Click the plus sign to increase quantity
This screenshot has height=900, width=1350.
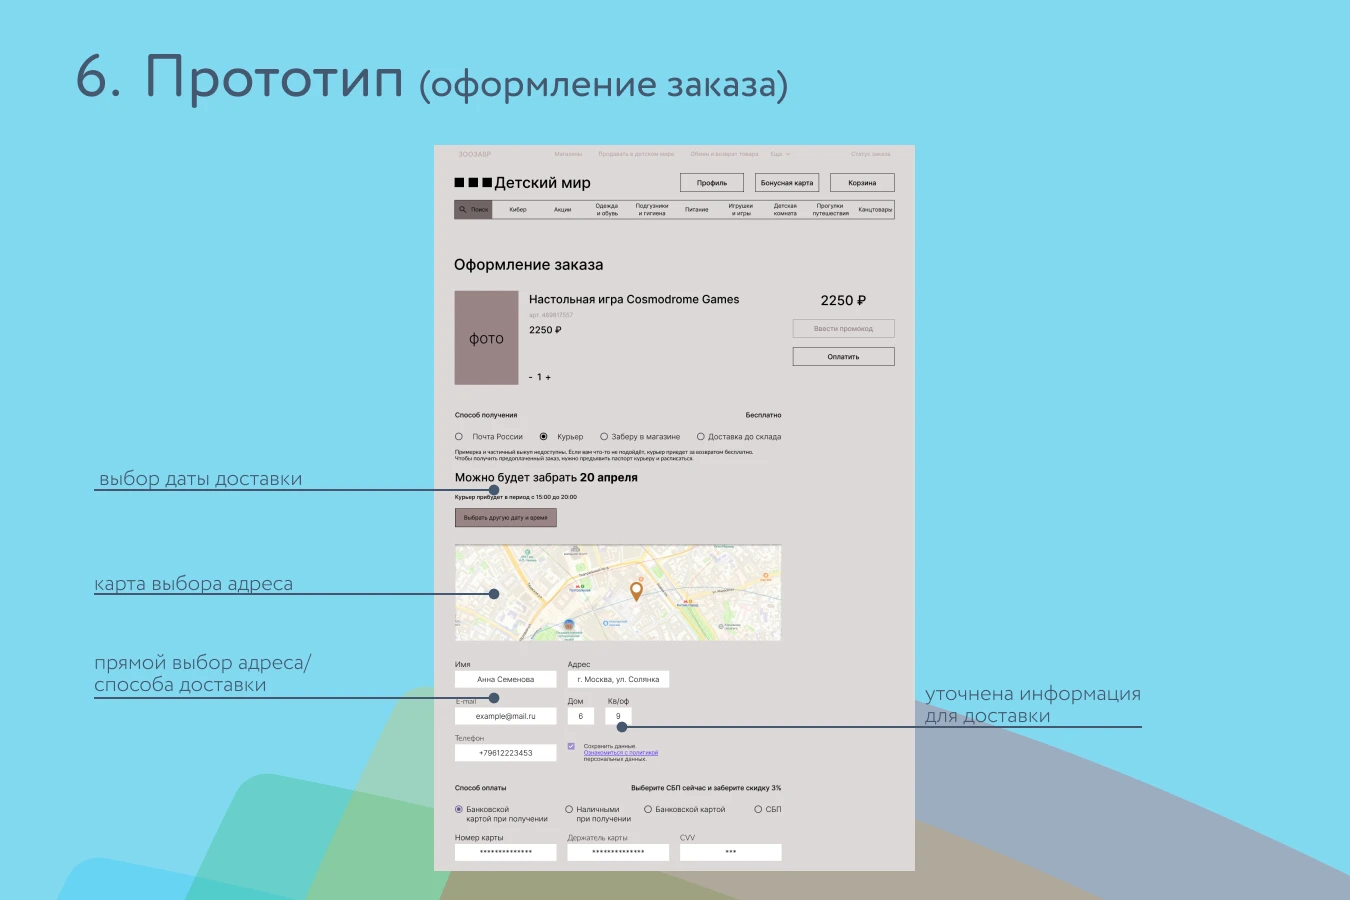tap(548, 378)
